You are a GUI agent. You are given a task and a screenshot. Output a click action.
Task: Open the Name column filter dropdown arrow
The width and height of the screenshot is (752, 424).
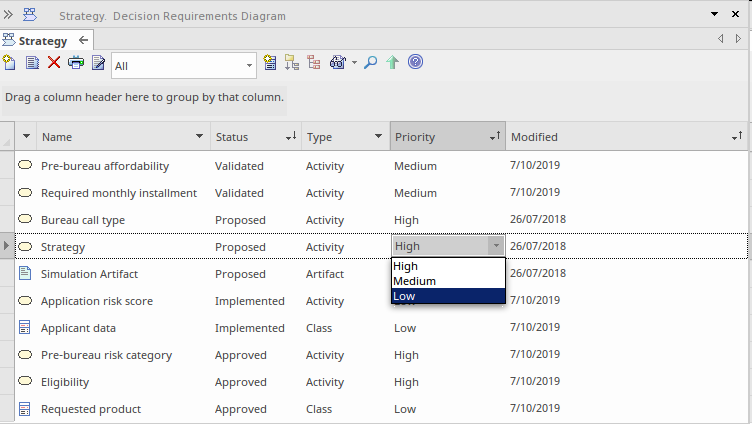(198, 137)
